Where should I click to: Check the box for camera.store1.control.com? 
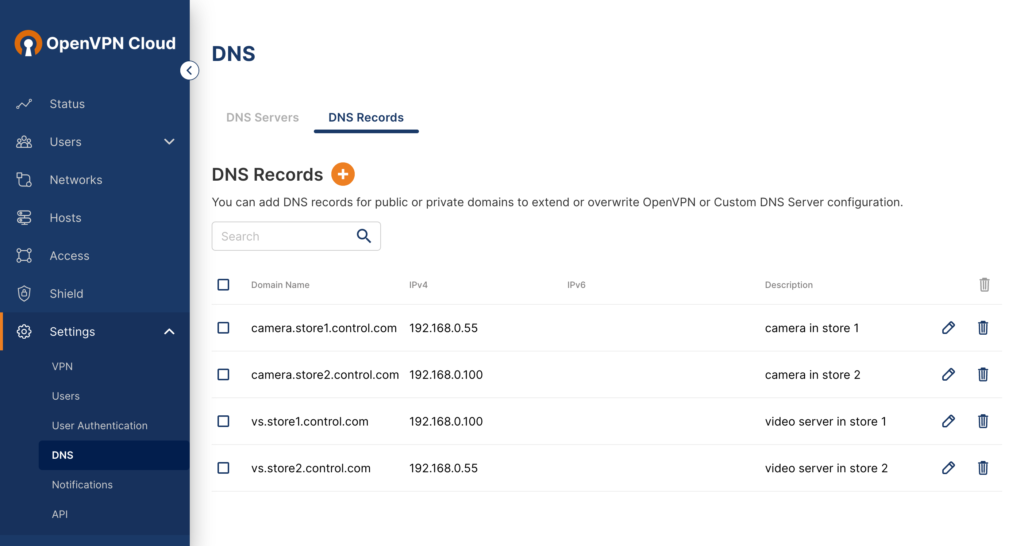(223, 328)
